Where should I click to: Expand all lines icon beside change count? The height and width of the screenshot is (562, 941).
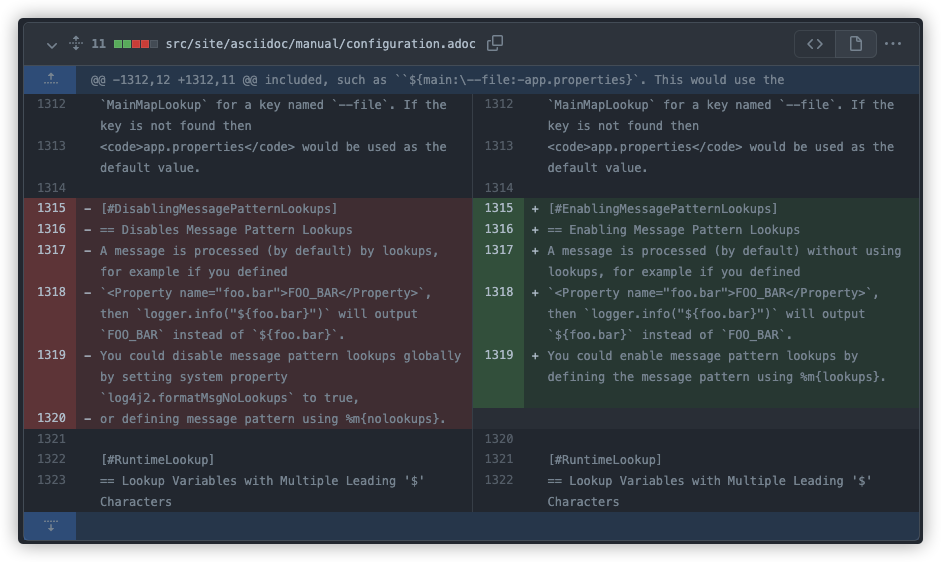pyautogui.click(x=76, y=43)
